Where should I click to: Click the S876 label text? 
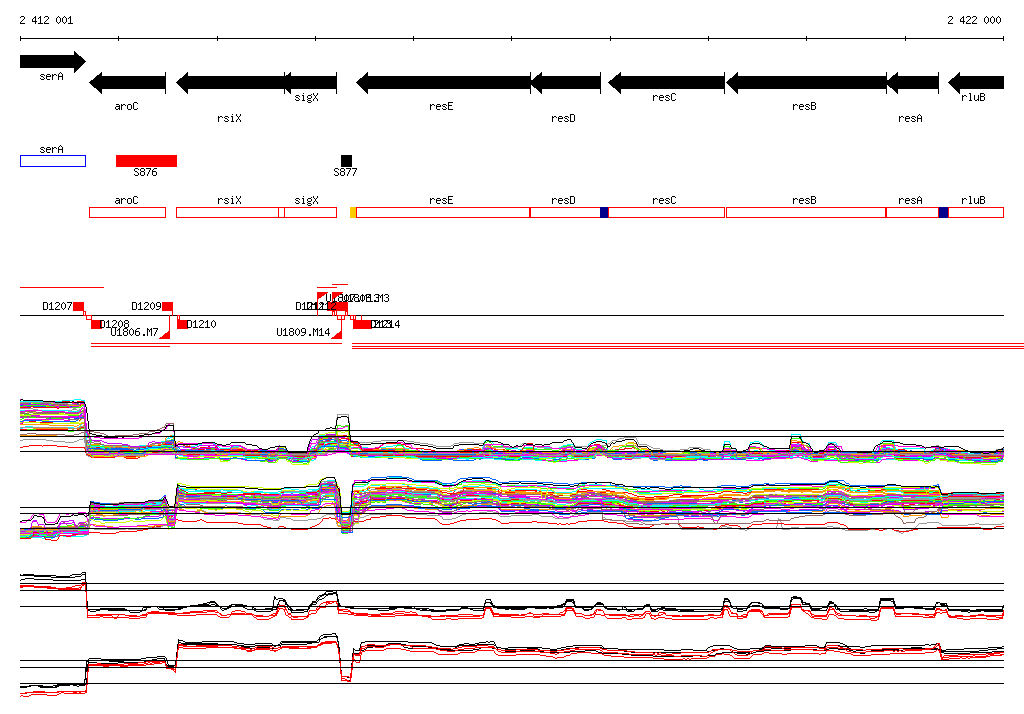click(x=145, y=172)
